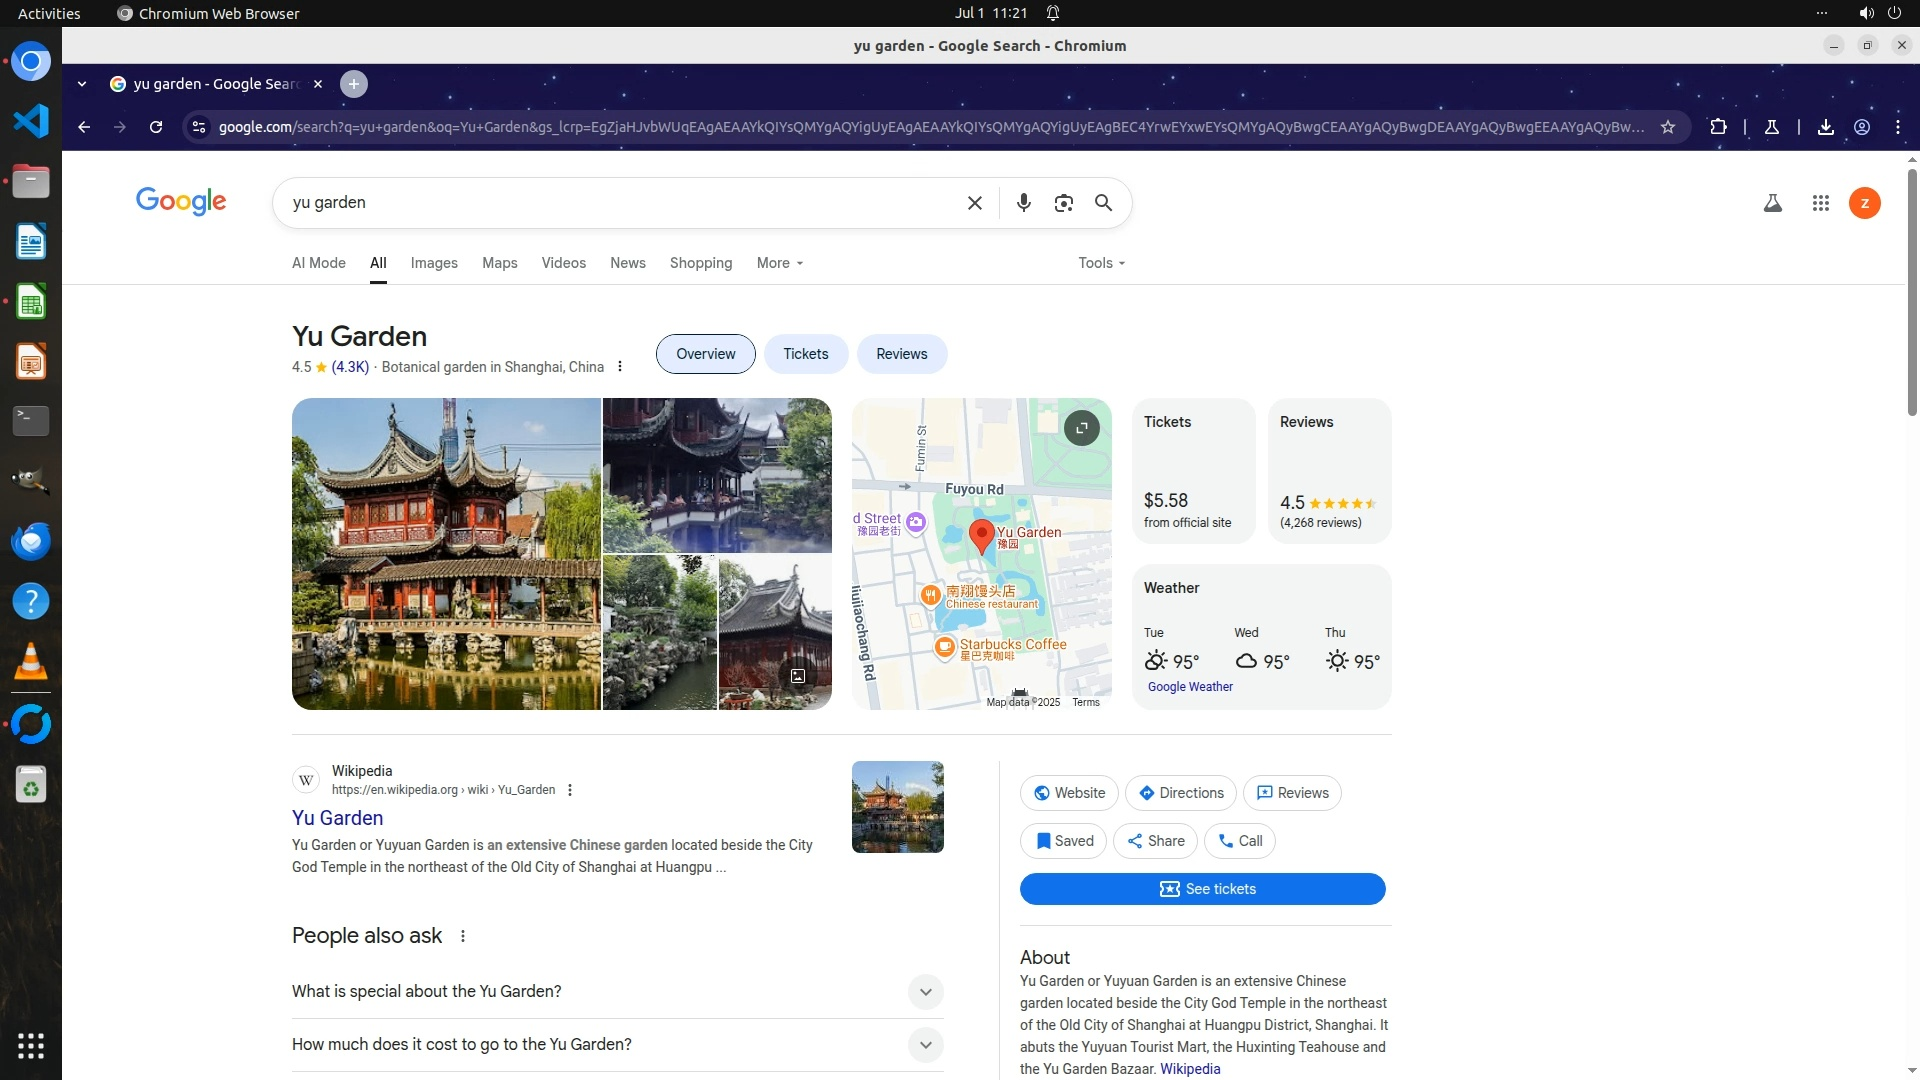Open the large Yu Garden pavilion photo
This screenshot has width=1920, height=1080.
point(446,554)
